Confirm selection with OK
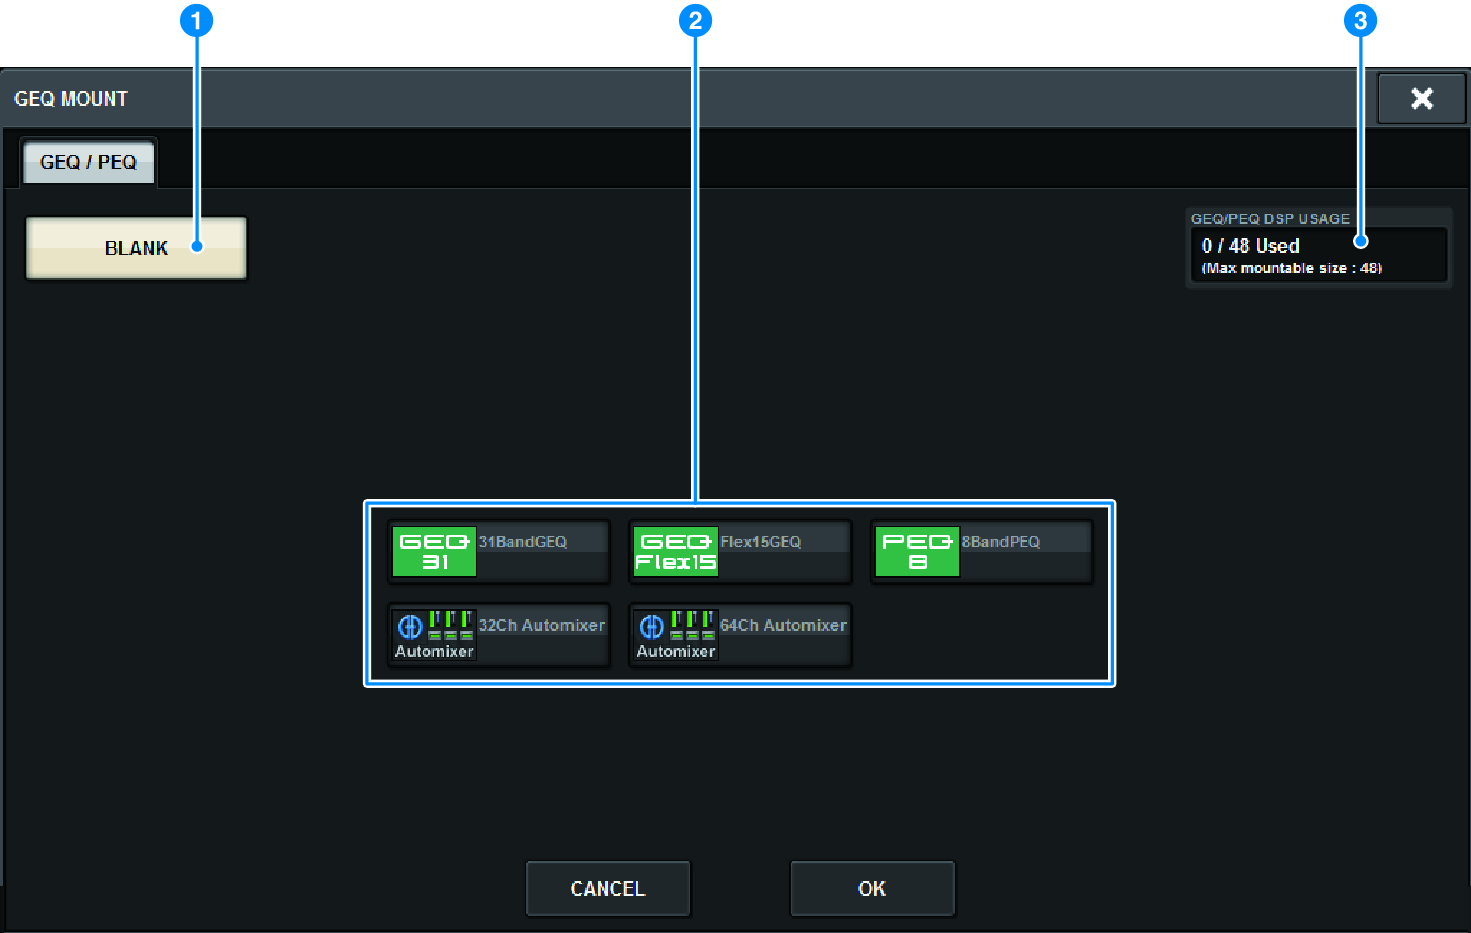This screenshot has width=1471, height=933. 872,888
